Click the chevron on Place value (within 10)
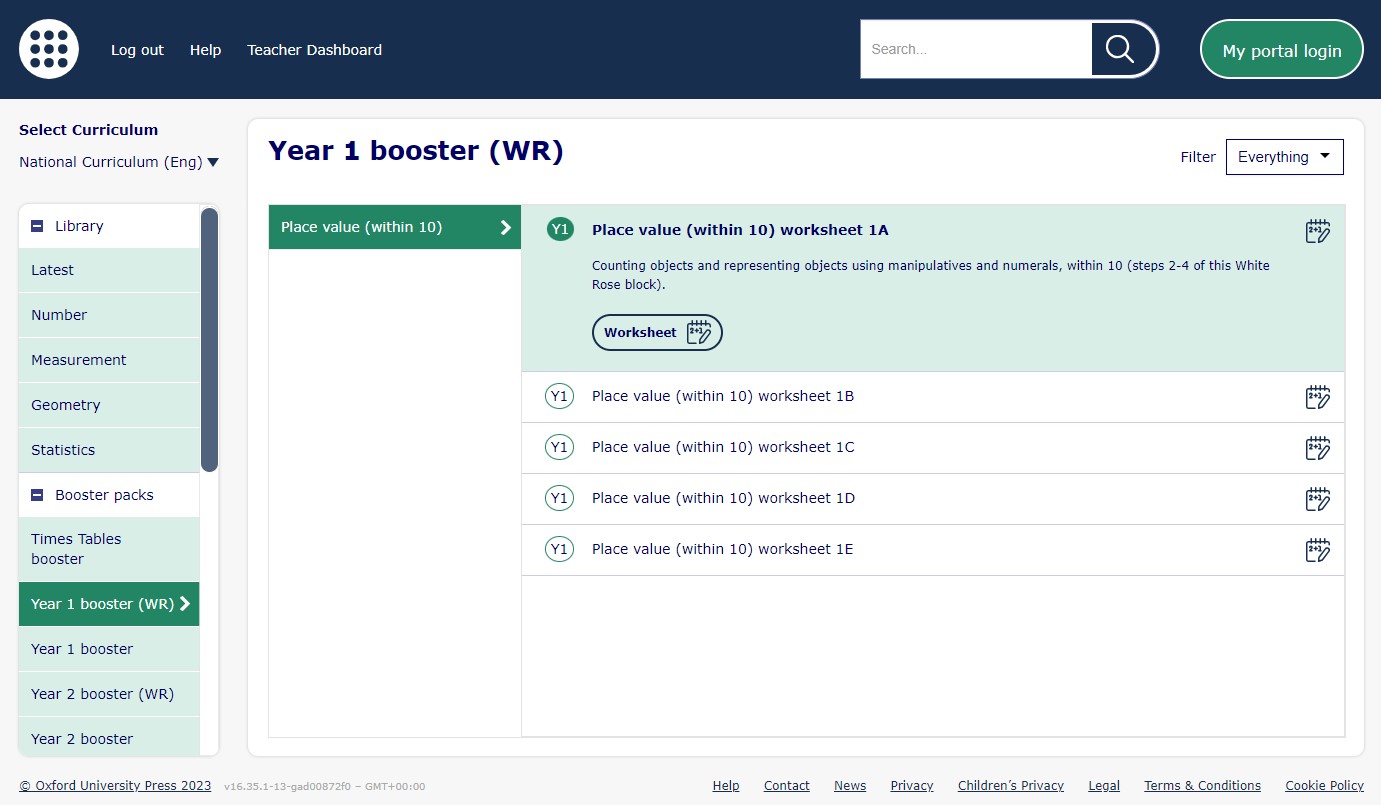The image size is (1381, 805). [506, 227]
